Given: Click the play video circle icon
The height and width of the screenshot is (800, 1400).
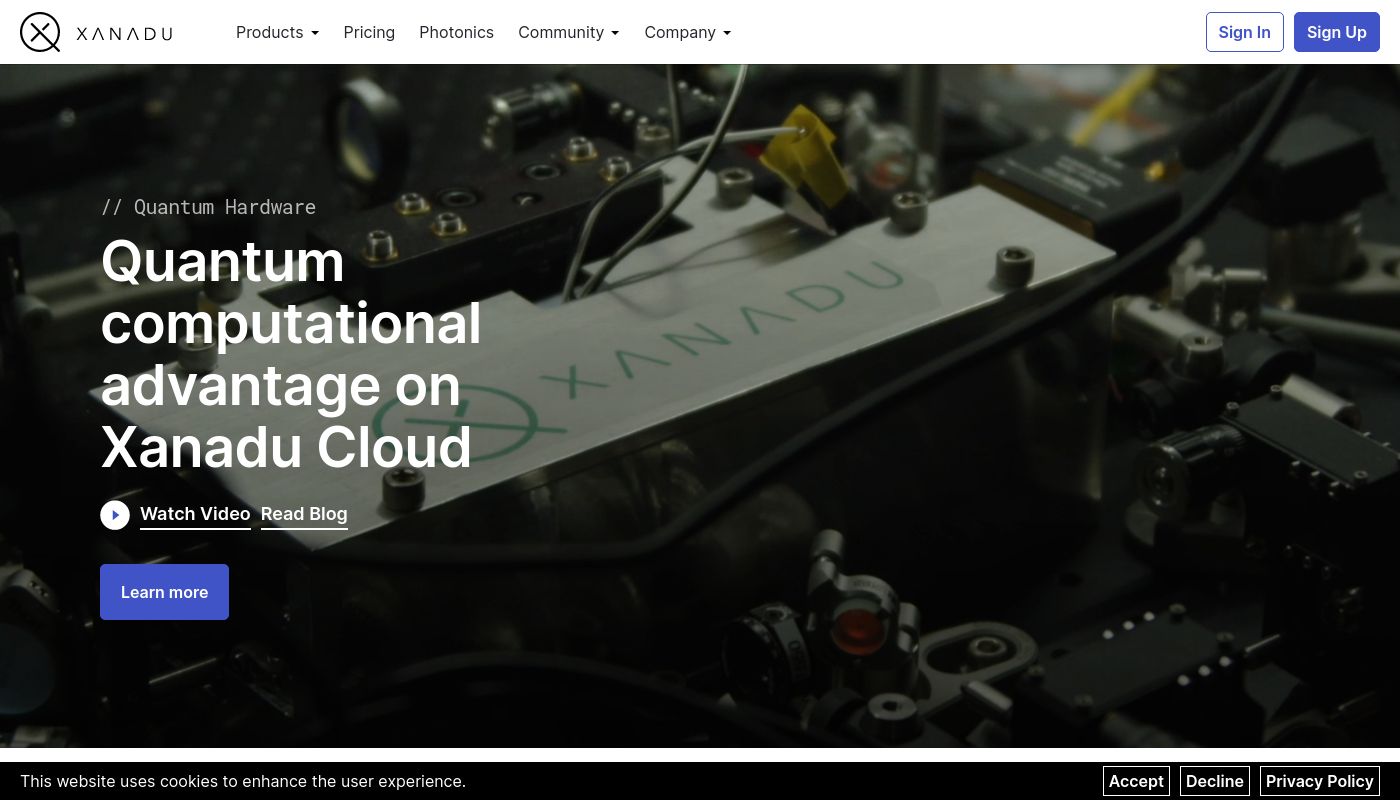Looking at the screenshot, I should [x=115, y=515].
